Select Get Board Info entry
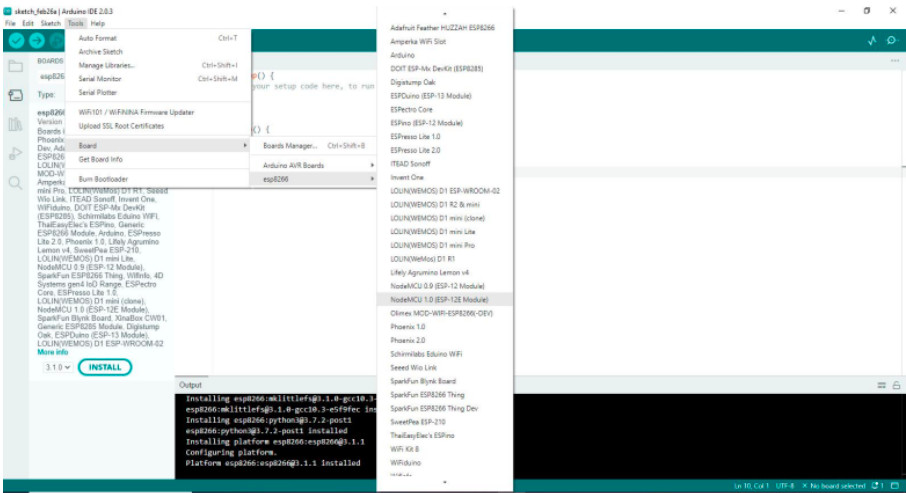This screenshot has width=906, height=493. click(x=158, y=160)
